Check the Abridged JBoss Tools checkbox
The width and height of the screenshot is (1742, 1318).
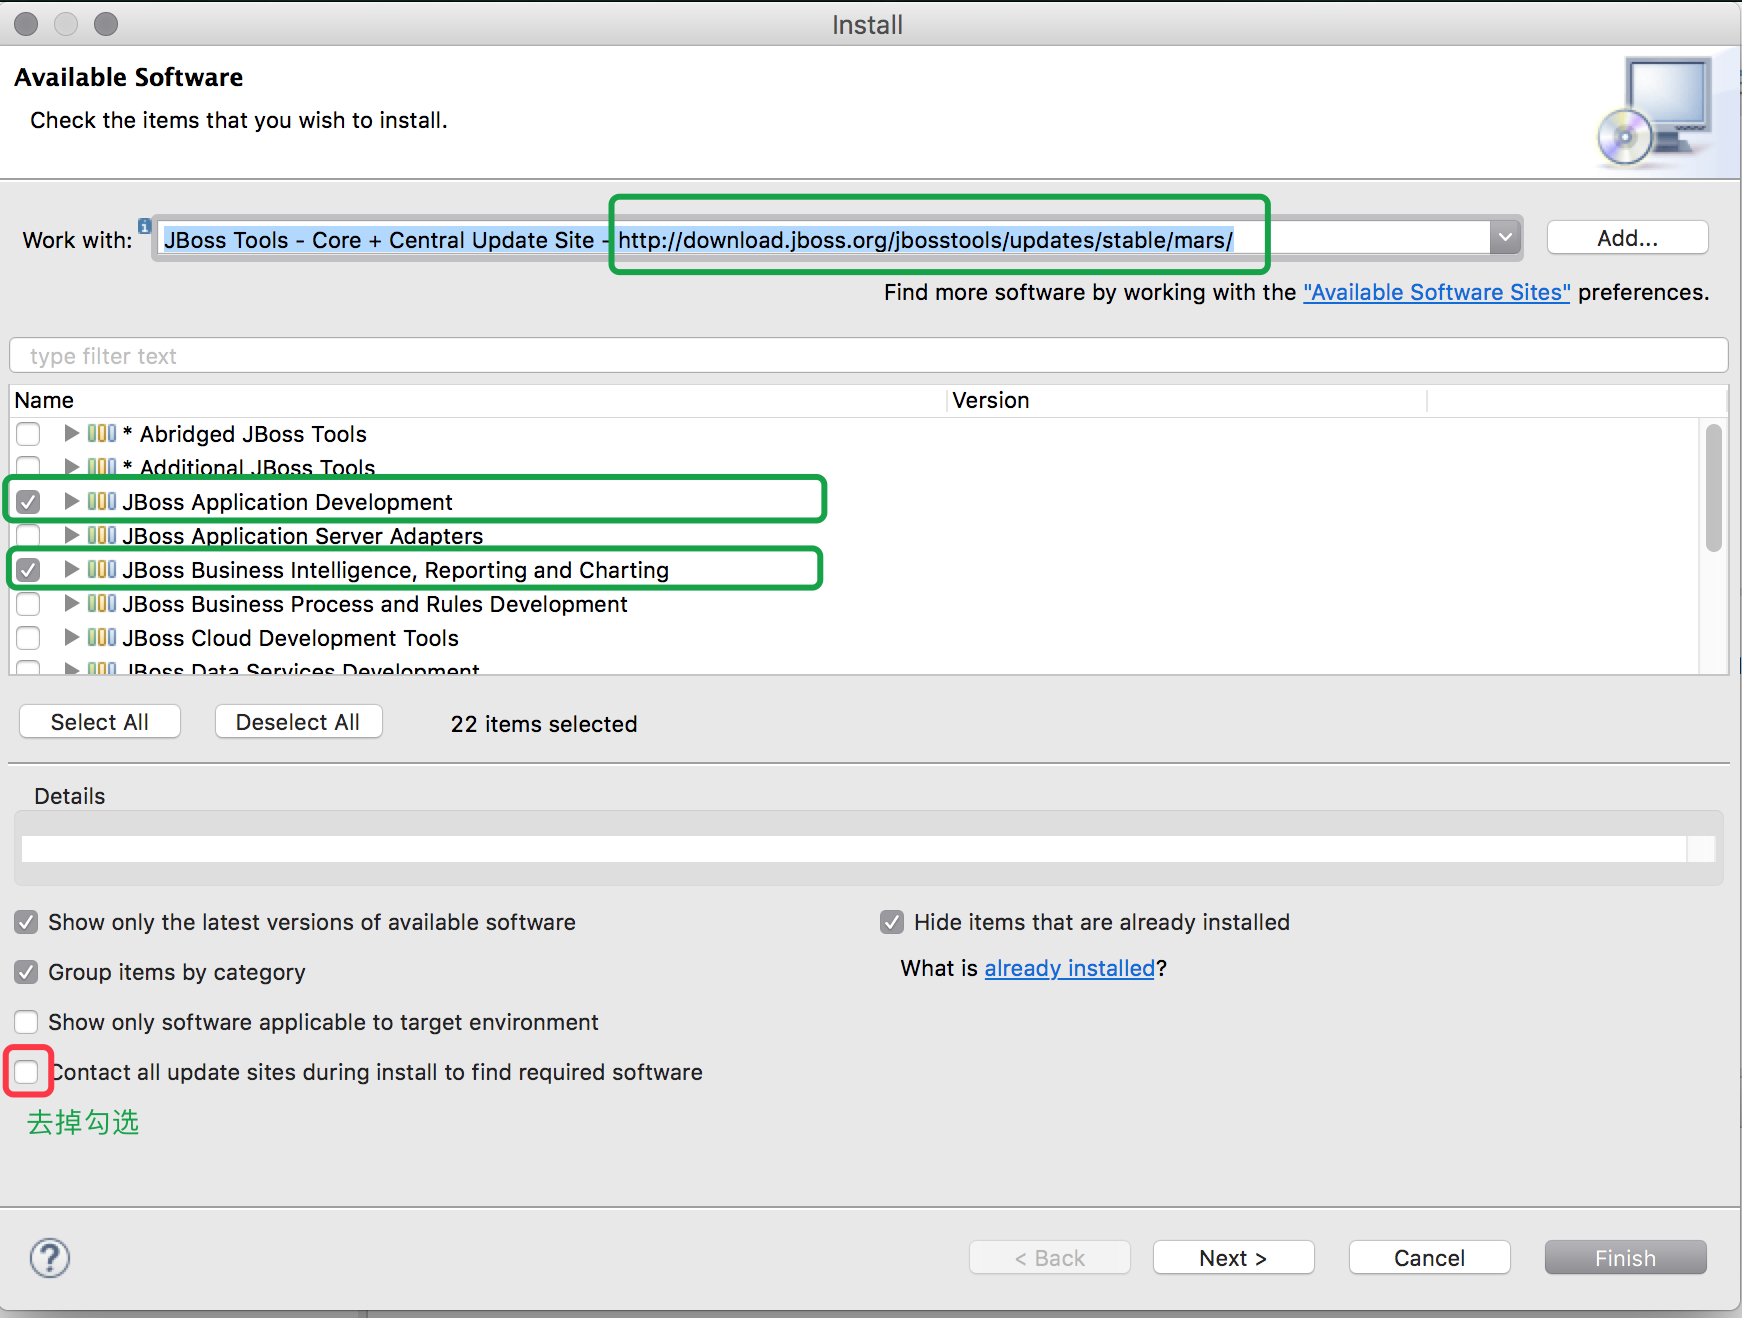[28, 434]
